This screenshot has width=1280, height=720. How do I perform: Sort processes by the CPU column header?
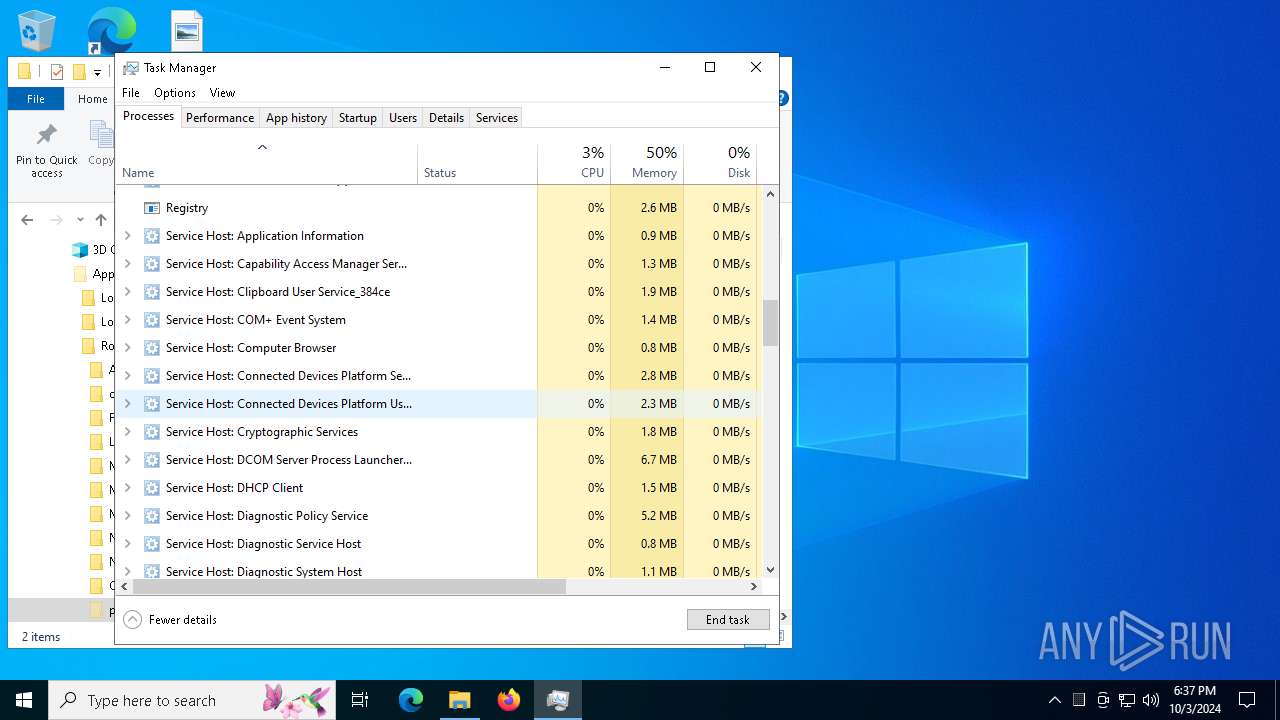tap(574, 163)
